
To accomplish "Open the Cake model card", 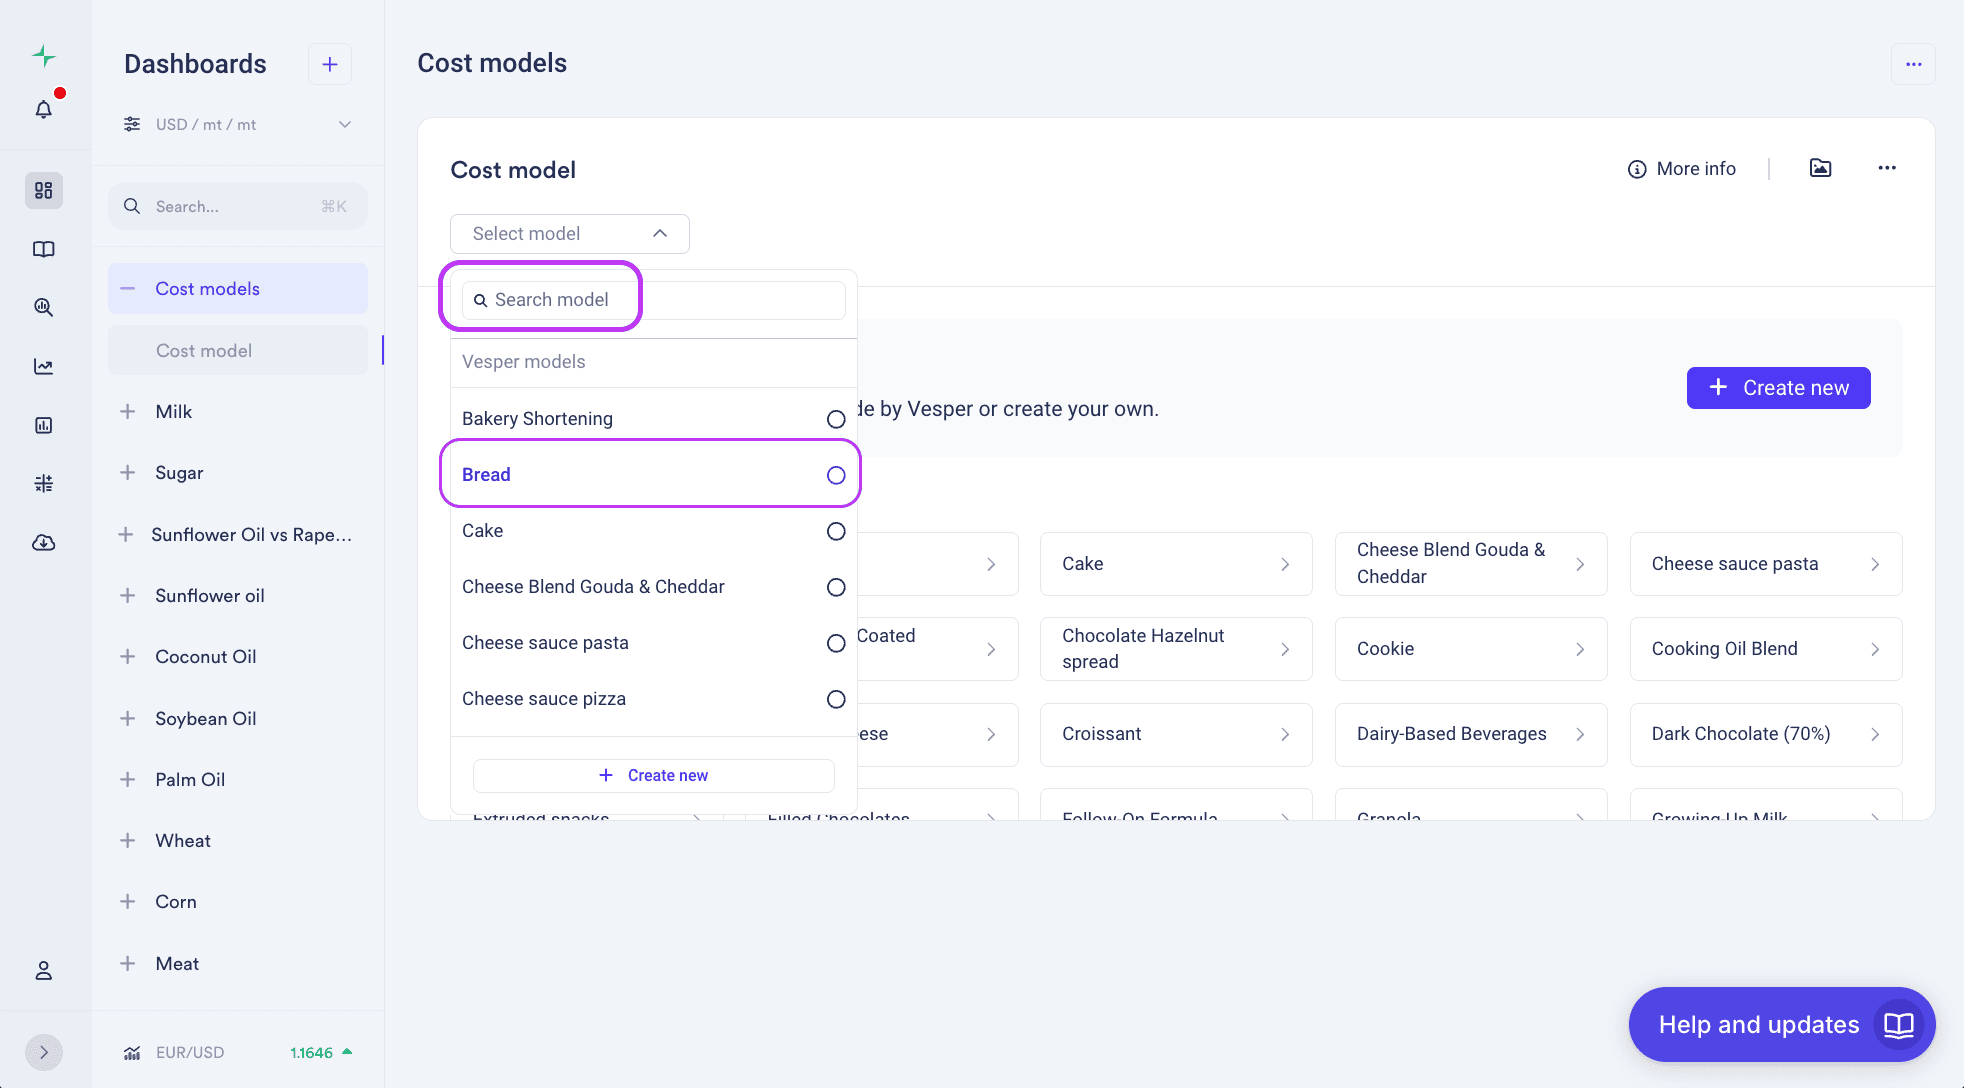I will [x=1176, y=564].
